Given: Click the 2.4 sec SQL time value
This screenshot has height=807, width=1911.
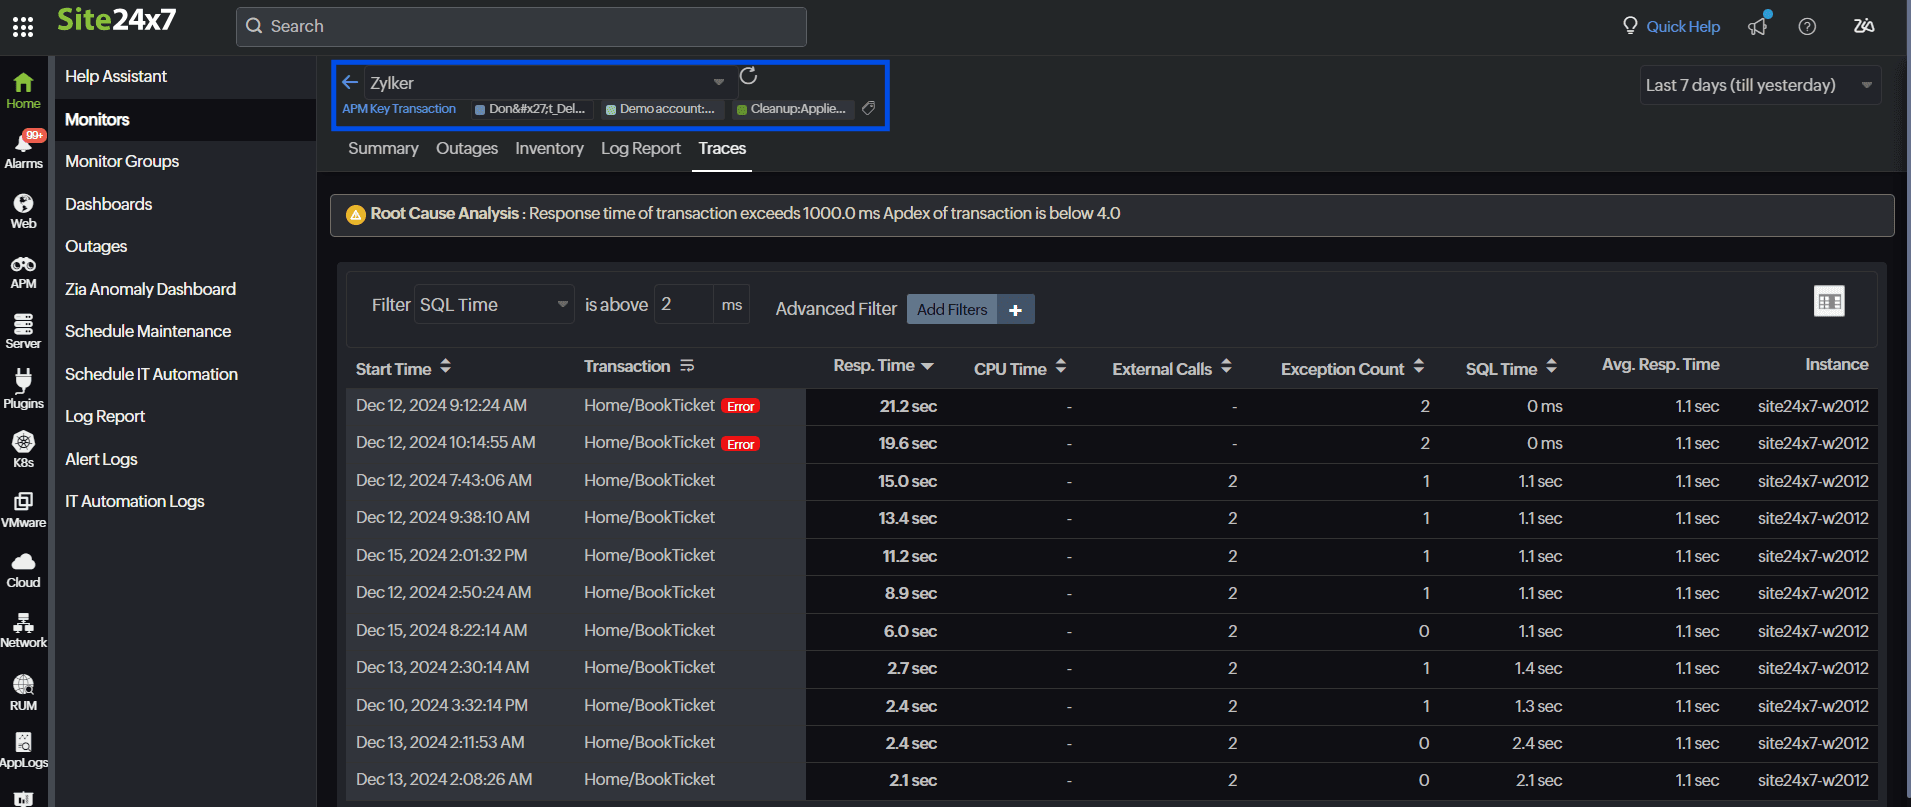Looking at the screenshot, I should (x=1537, y=743).
